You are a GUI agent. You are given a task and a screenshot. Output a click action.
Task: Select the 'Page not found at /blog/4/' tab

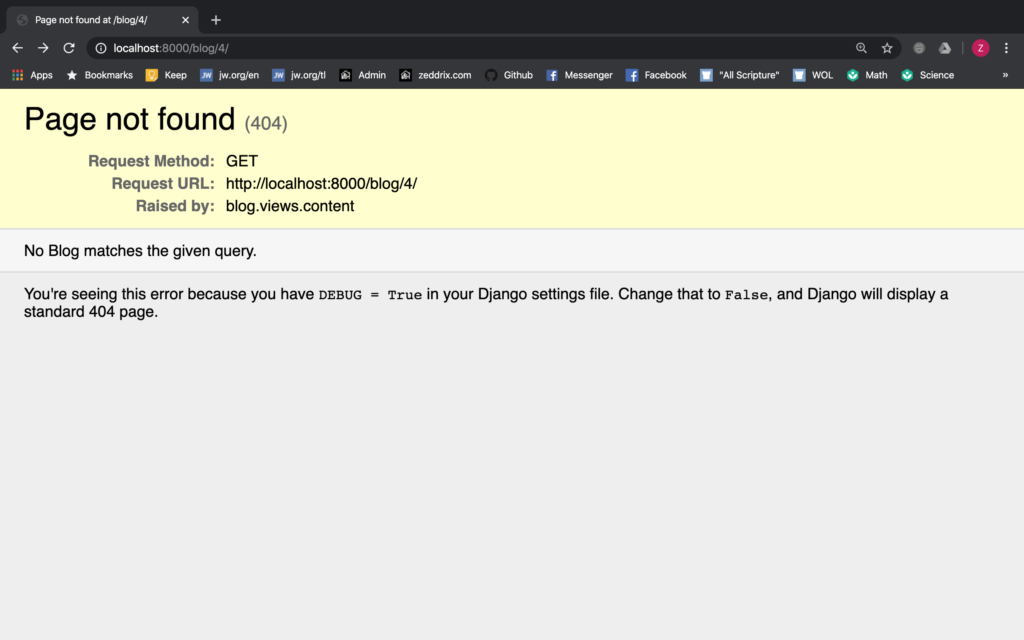(x=103, y=20)
